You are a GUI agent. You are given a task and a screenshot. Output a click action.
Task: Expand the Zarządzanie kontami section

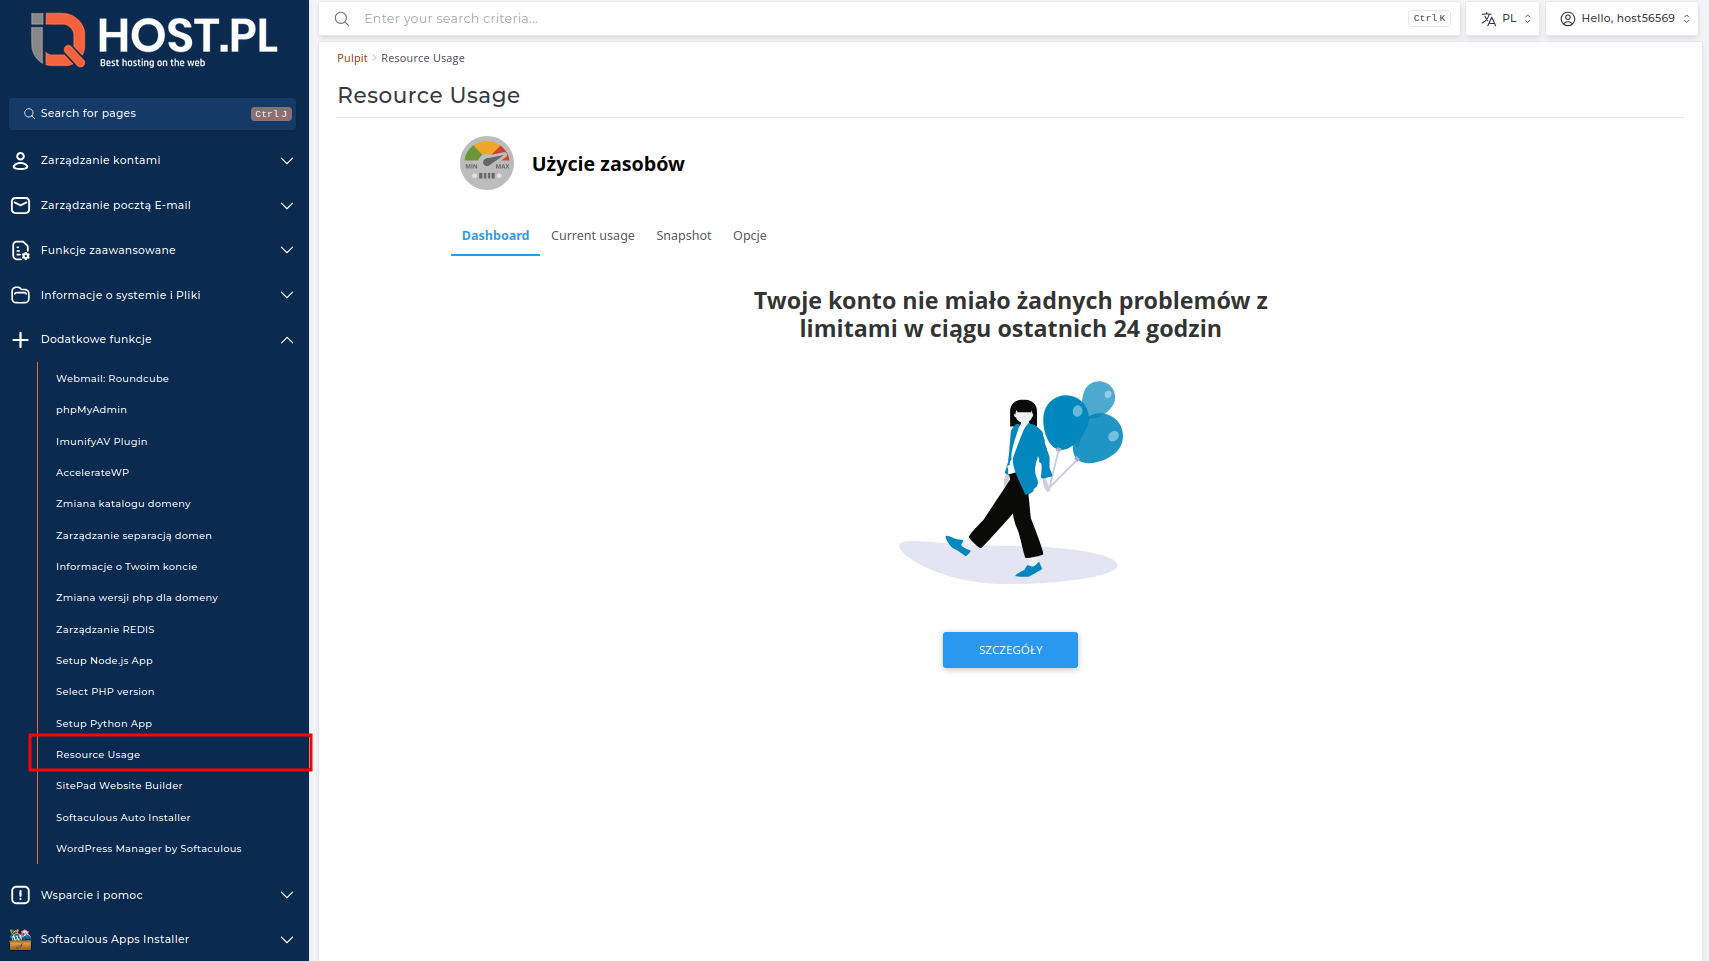(287, 160)
